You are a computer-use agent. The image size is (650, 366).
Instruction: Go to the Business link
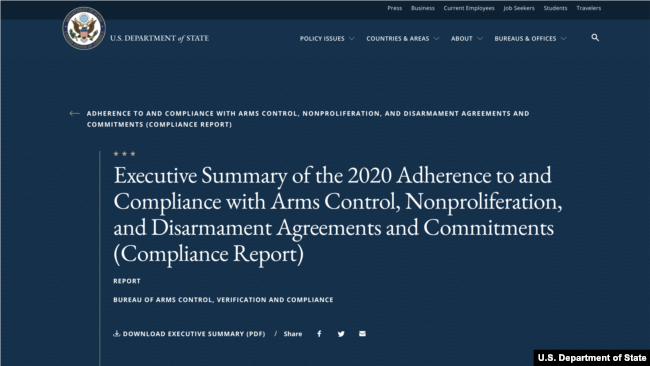(423, 8)
